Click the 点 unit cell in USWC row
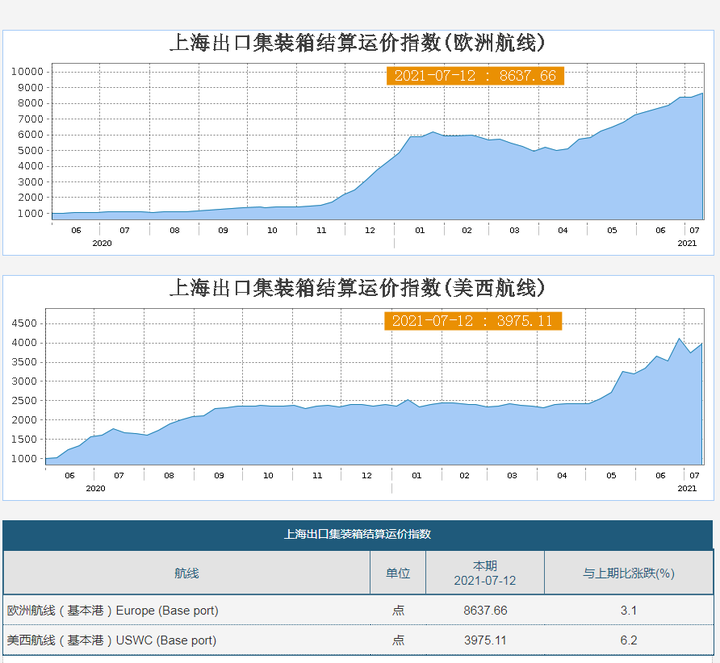Screen dimensions: 720x663 coord(398,640)
